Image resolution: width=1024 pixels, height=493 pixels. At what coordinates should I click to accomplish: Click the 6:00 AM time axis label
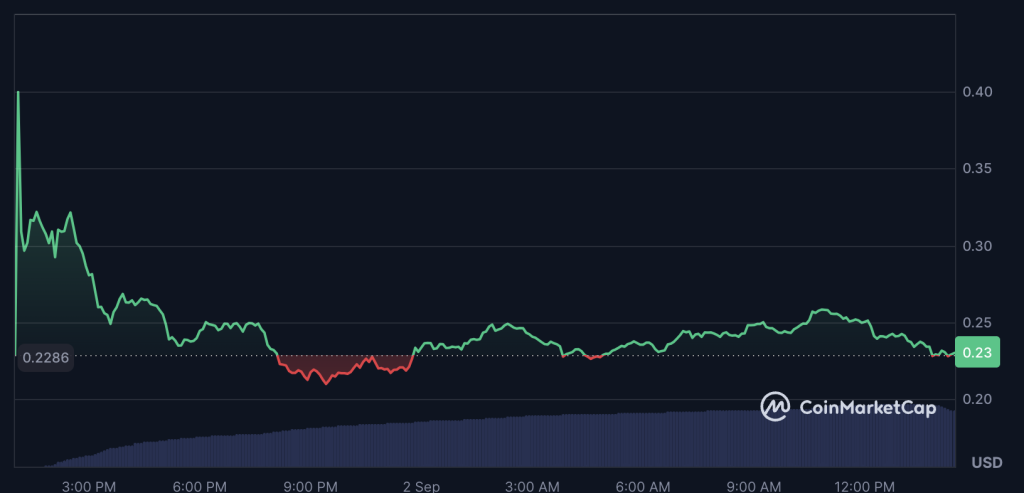click(644, 486)
